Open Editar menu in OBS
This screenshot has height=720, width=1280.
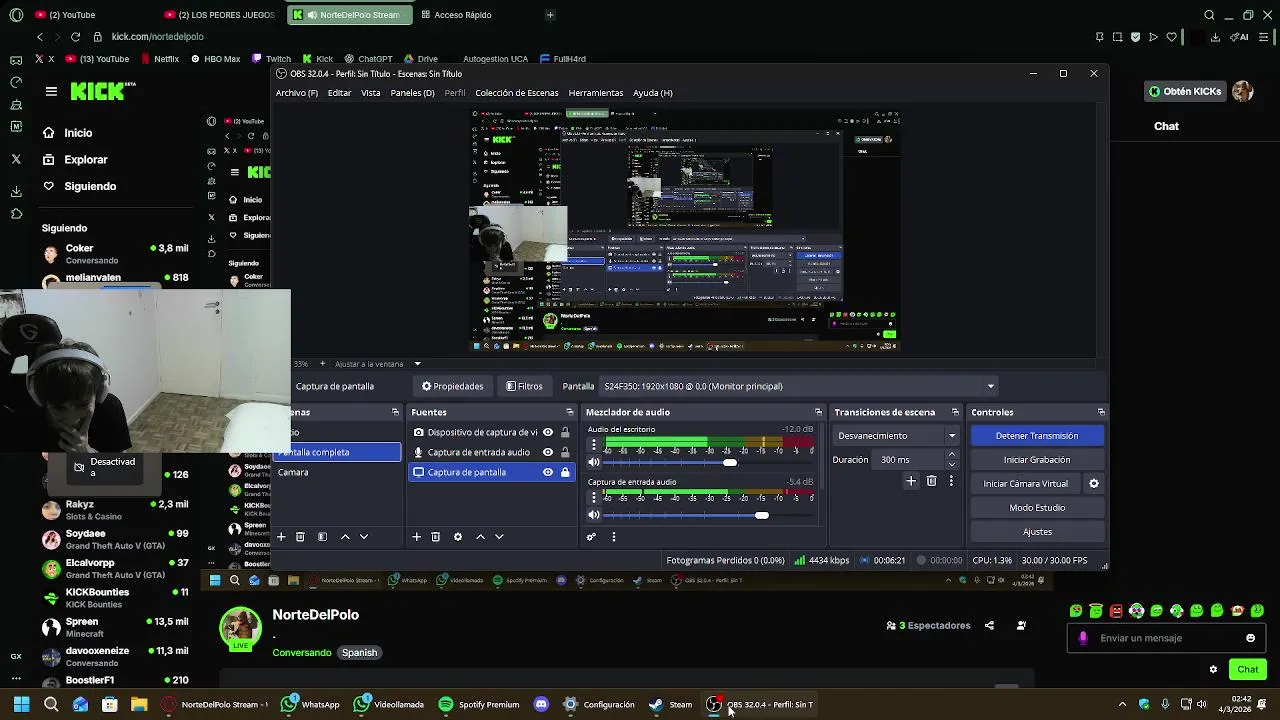[x=339, y=93]
